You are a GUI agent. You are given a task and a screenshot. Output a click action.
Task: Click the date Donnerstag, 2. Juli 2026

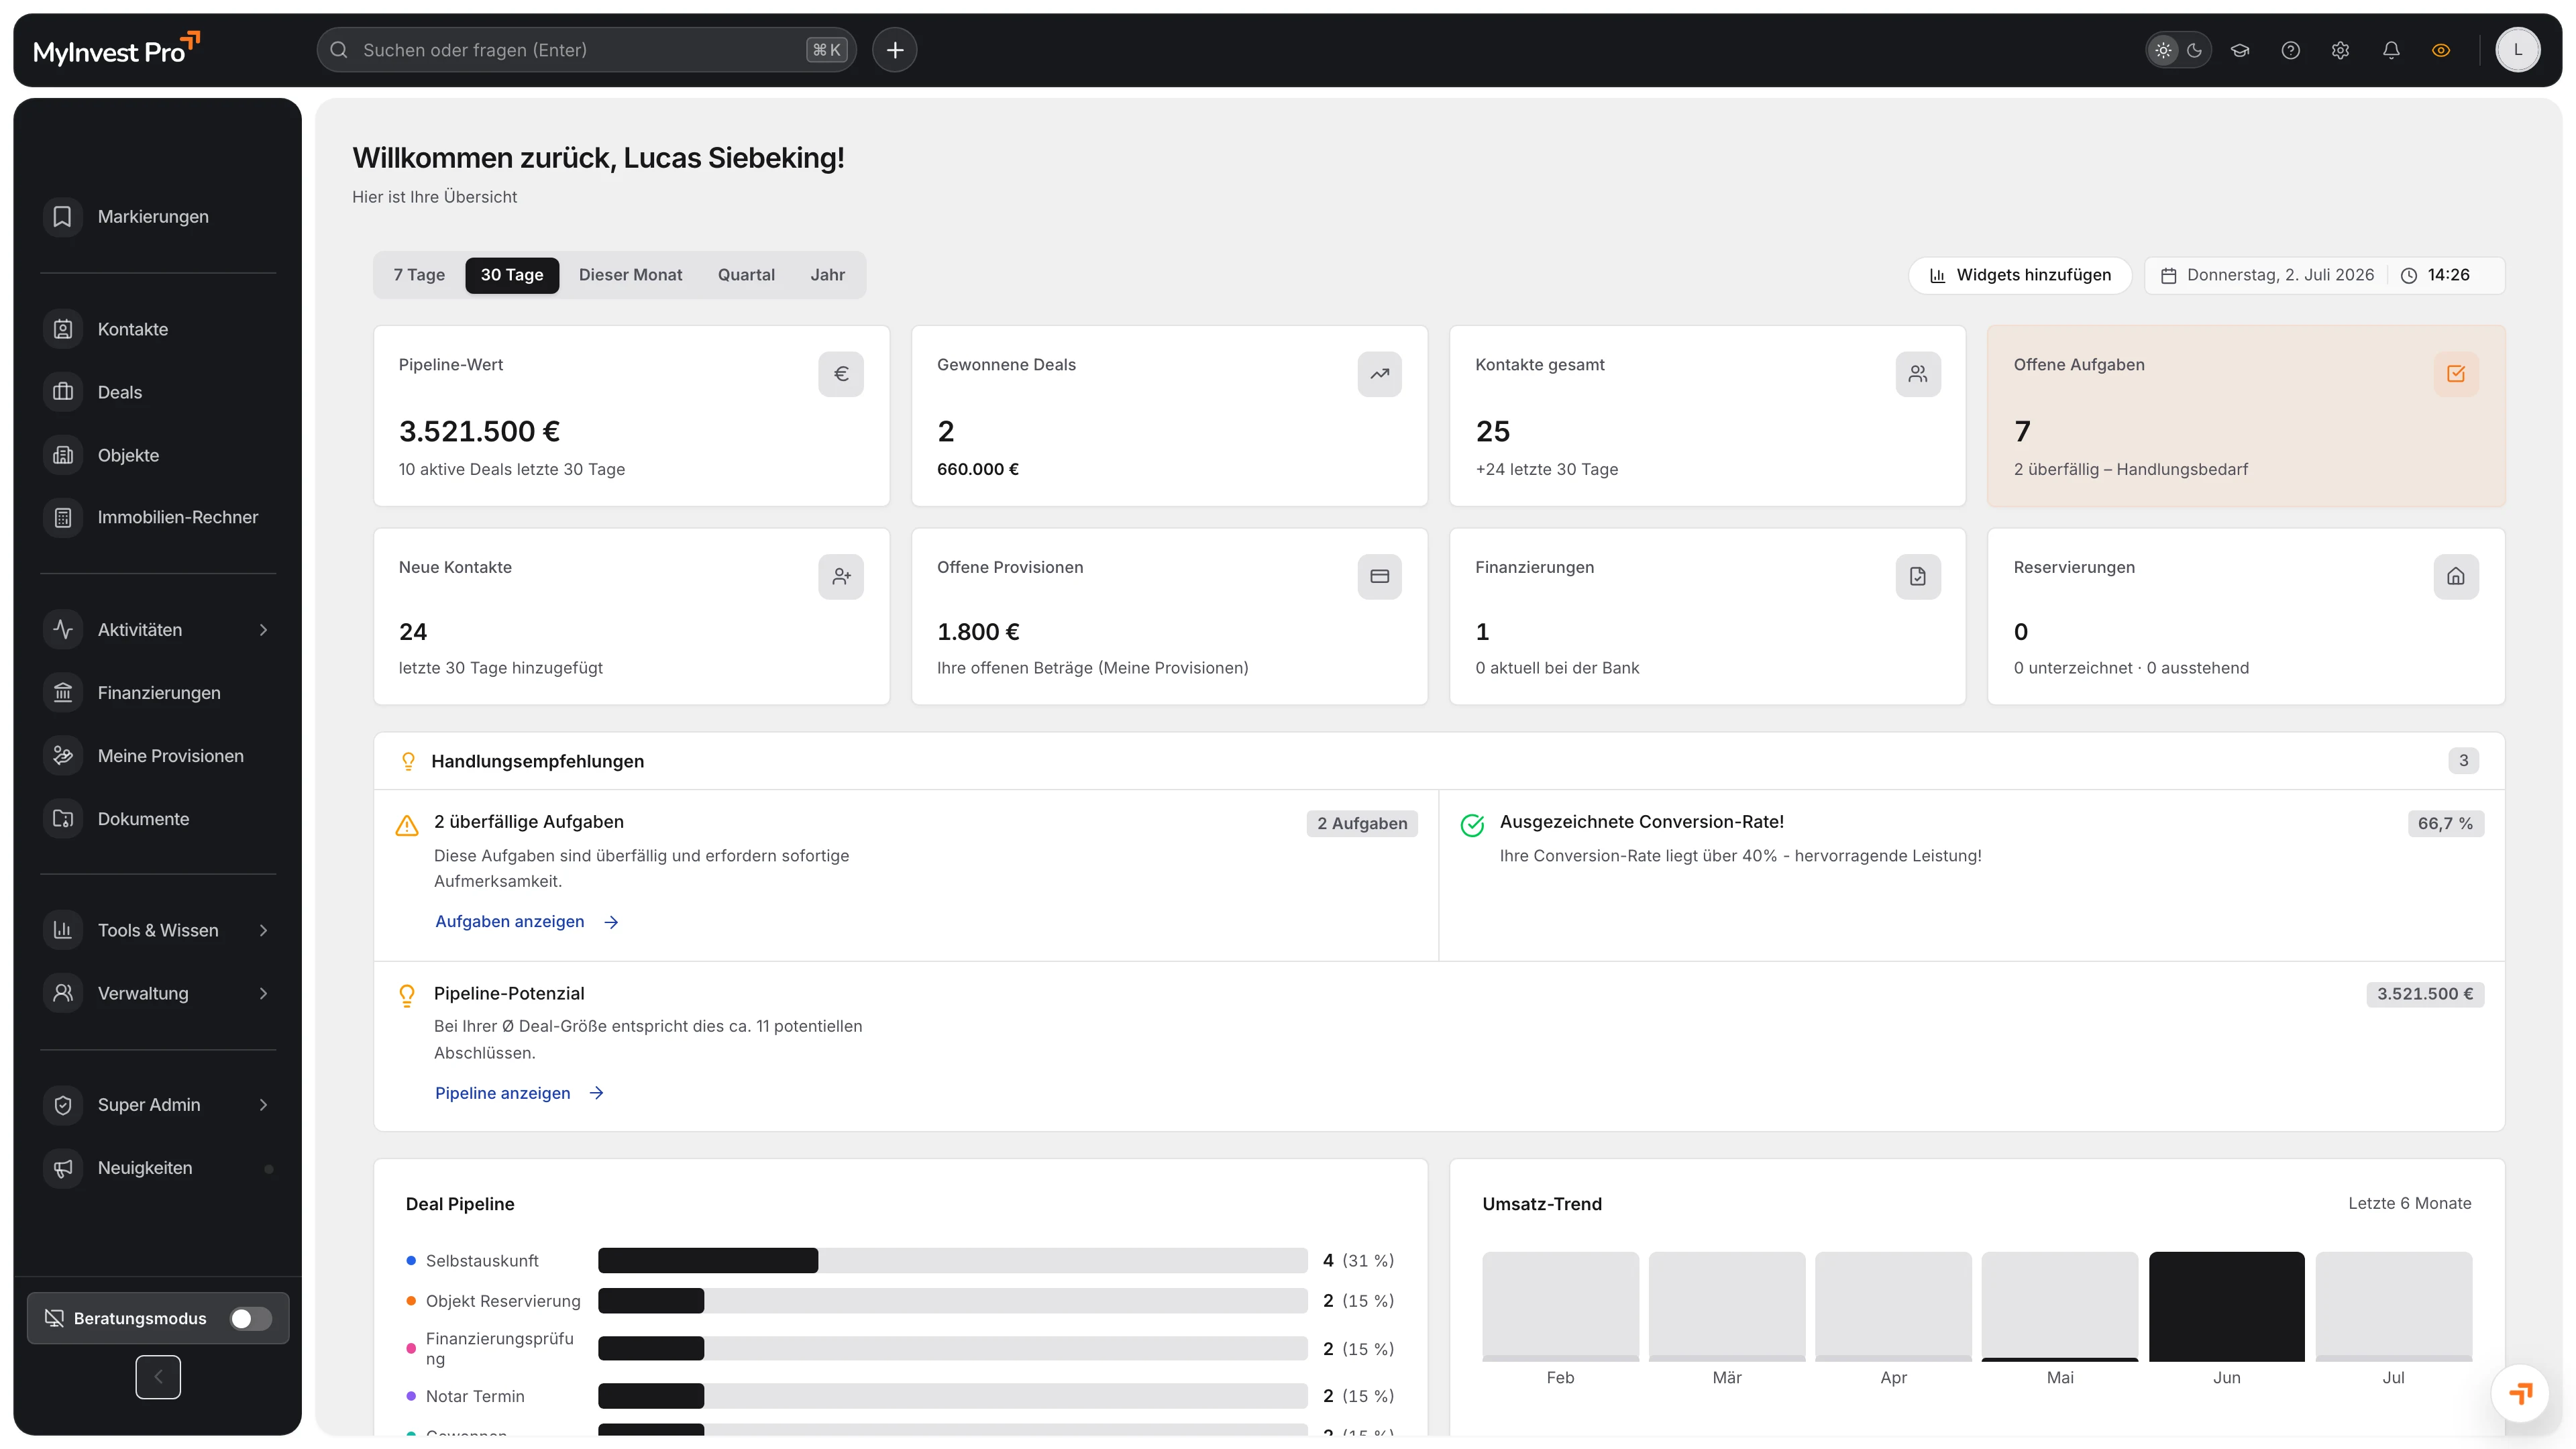point(2279,275)
